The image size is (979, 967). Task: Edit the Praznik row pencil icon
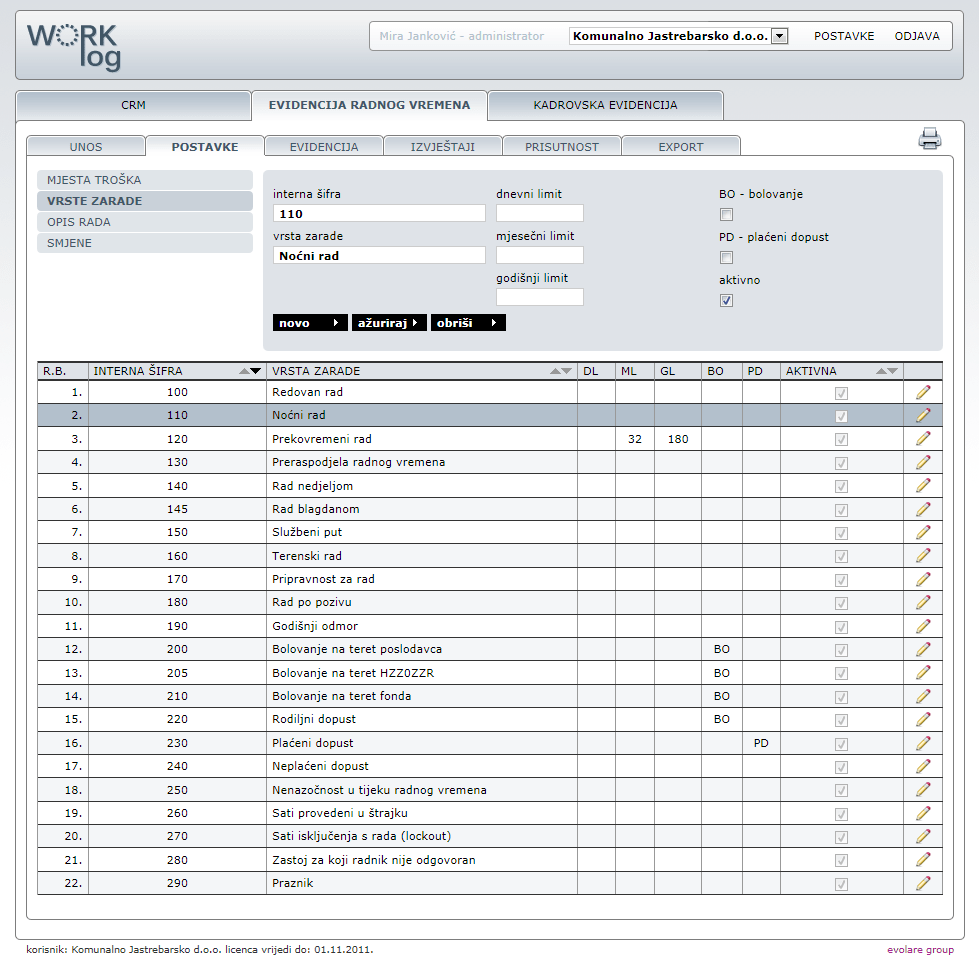pos(923,883)
